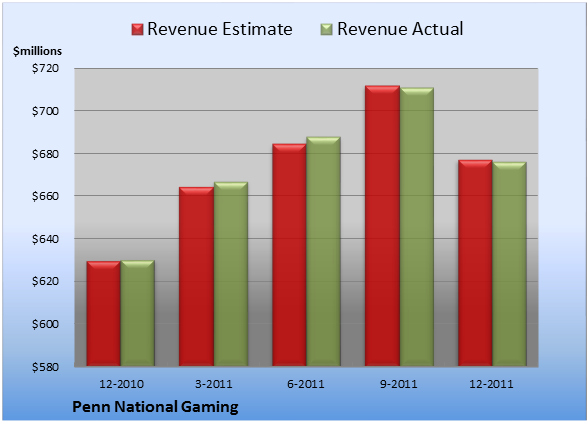Viewport: 588px width, 422px height.
Task: Select the green actual bar for 6-2011
Action: tap(323, 251)
